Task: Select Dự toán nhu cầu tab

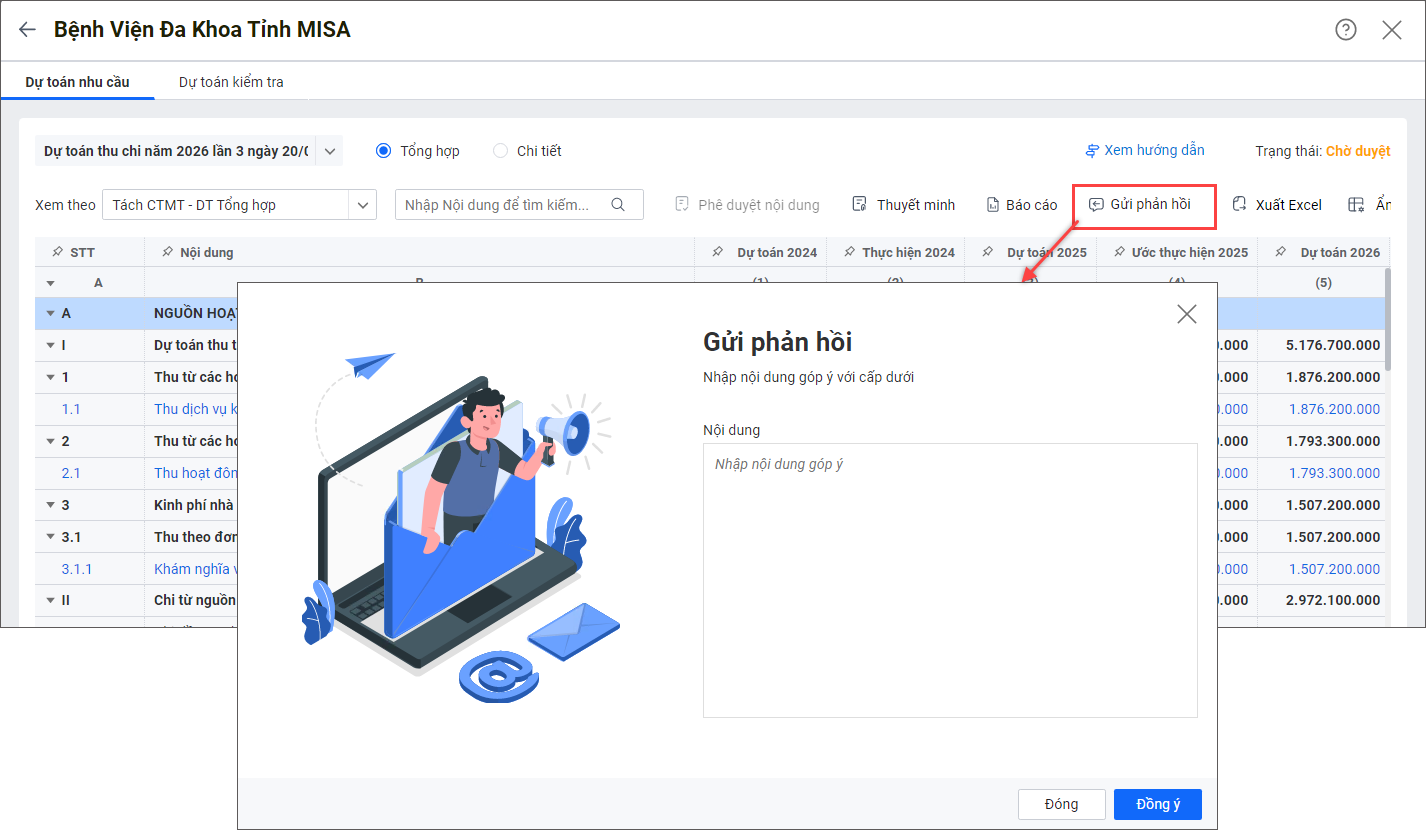Action: (x=77, y=82)
